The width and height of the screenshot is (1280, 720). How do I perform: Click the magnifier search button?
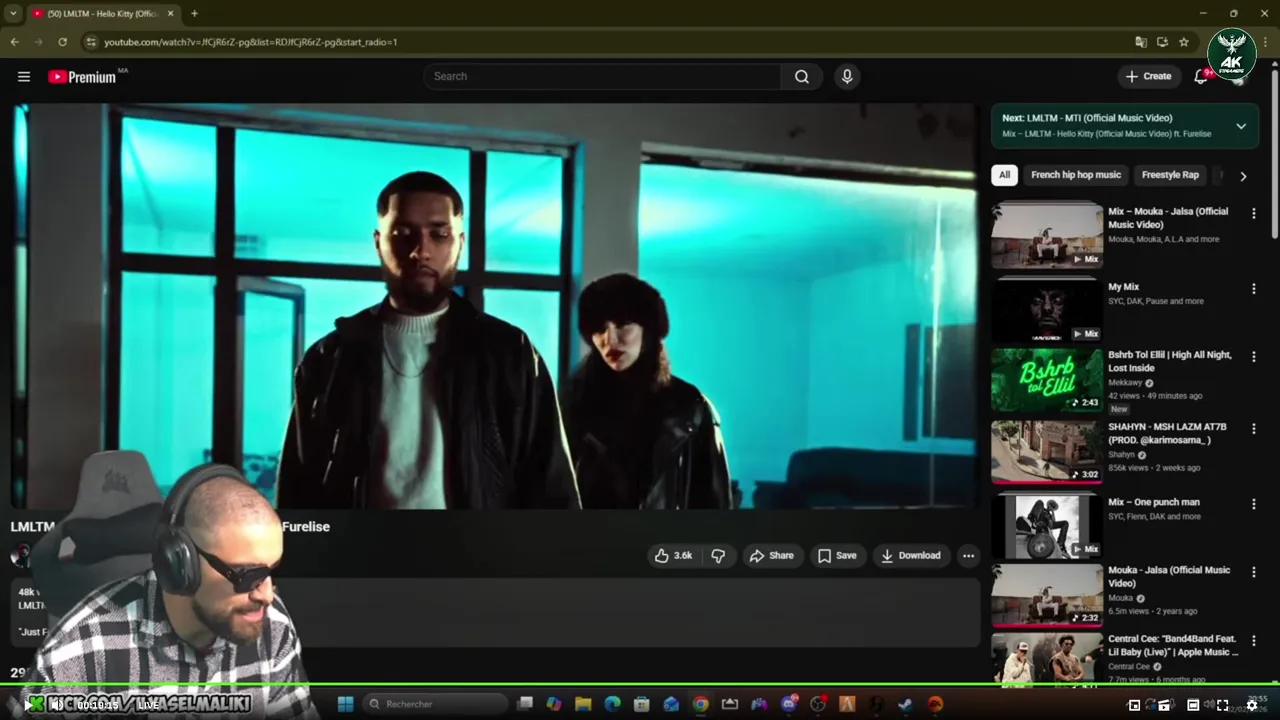(802, 77)
